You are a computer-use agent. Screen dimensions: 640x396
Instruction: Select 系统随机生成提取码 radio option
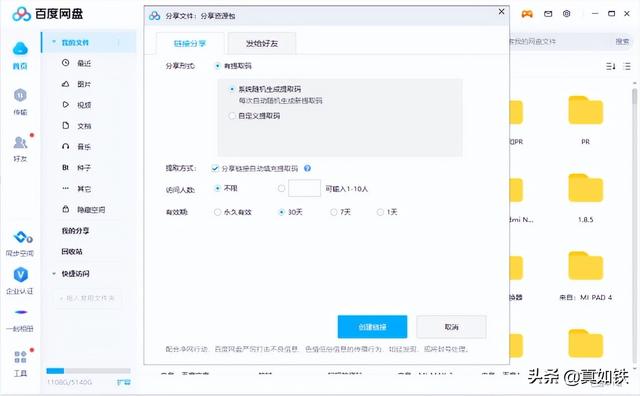[232, 89]
